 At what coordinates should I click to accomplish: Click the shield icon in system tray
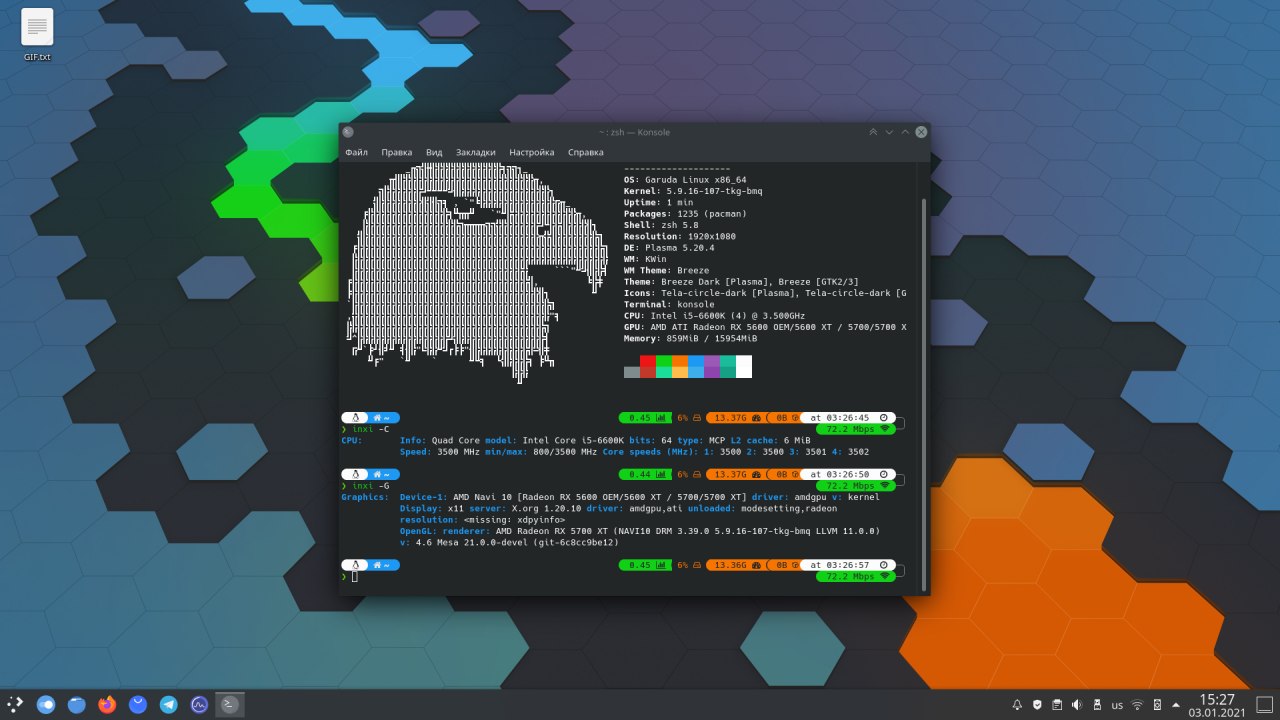click(1038, 705)
